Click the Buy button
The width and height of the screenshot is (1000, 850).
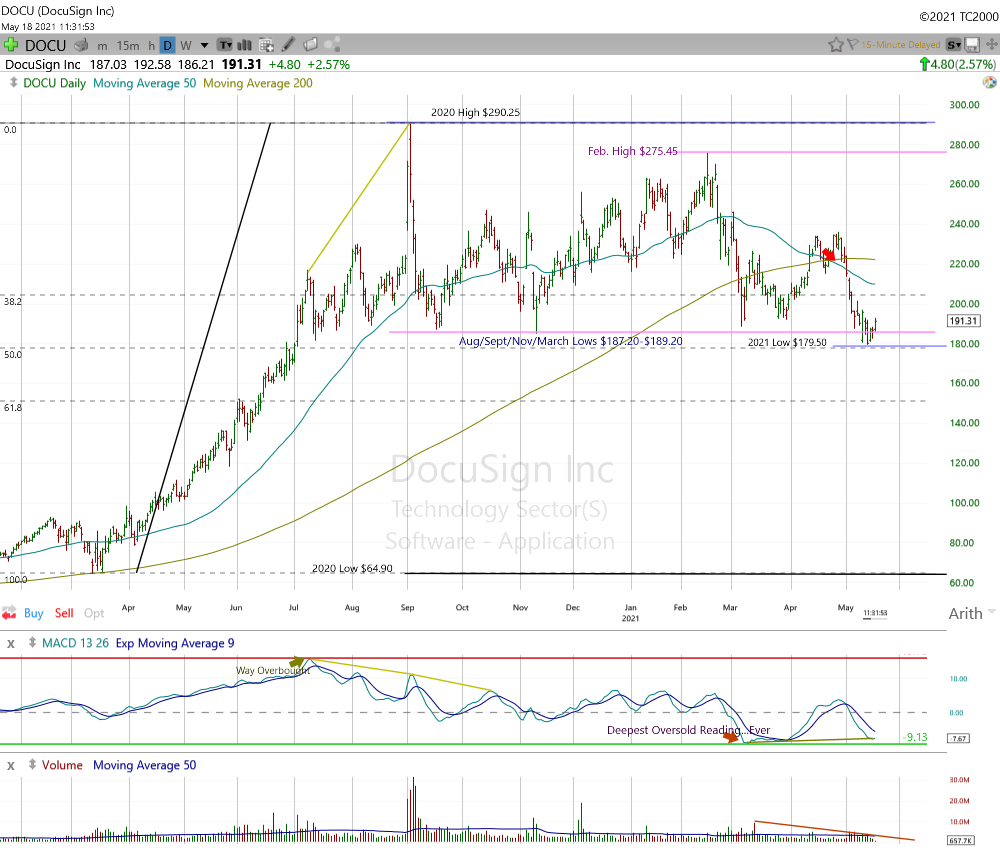click(34, 613)
